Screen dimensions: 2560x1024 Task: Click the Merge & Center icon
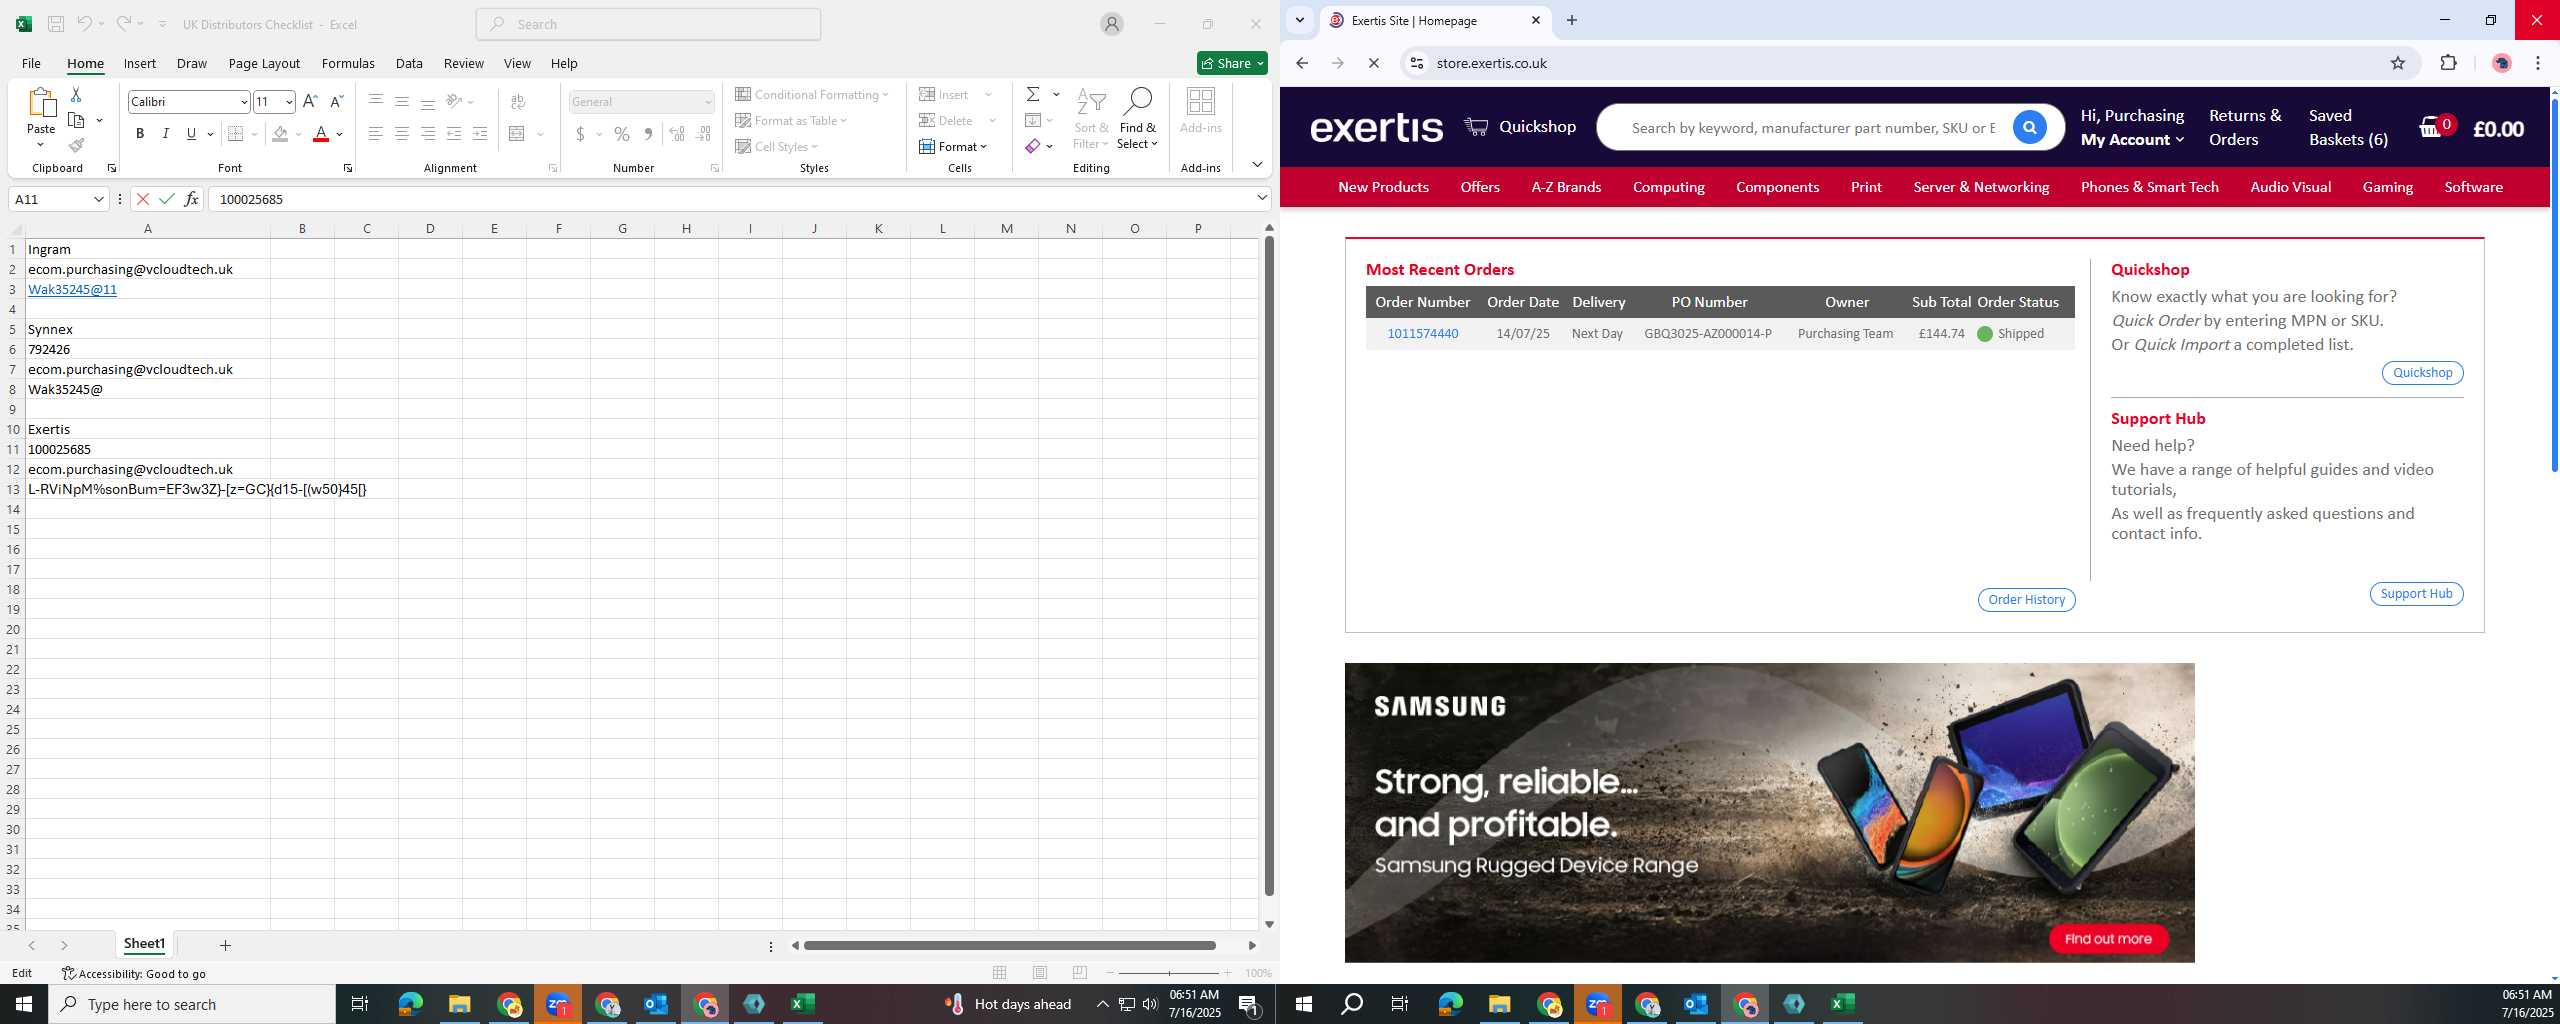[x=517, y=134]
